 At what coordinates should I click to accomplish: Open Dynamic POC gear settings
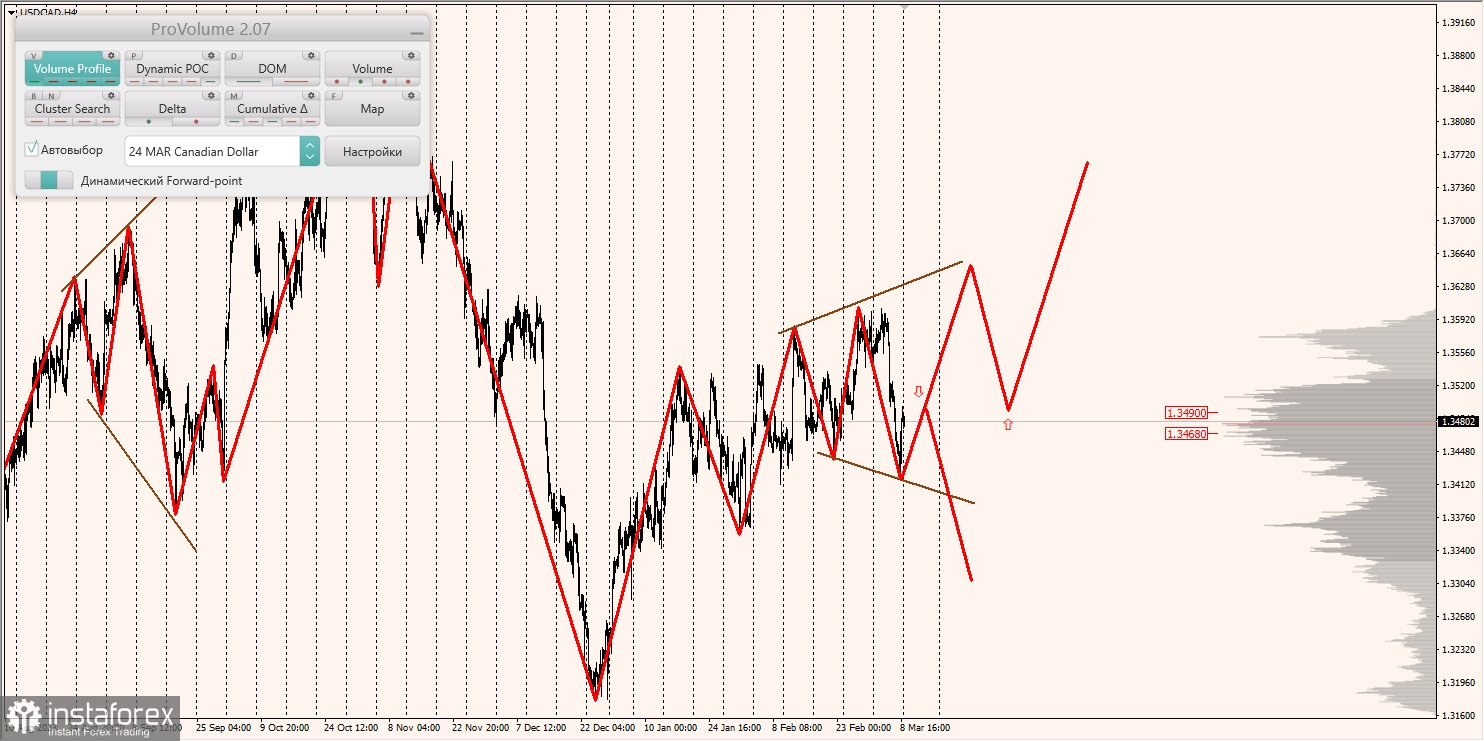pyautogui.click(x=211, y=55)
